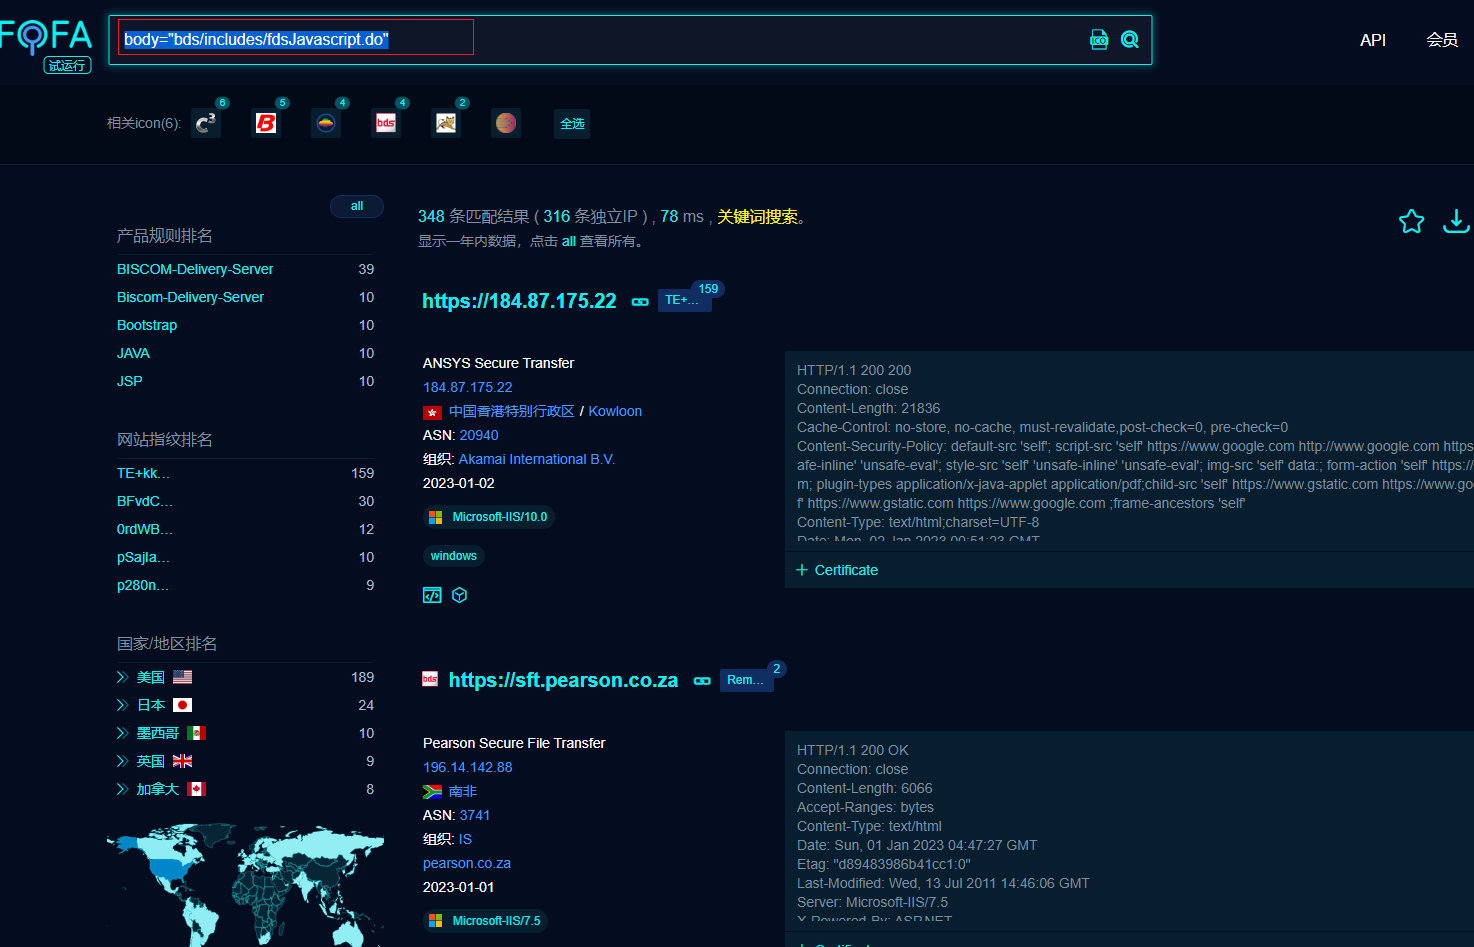Expand Certificate for the 184.87.175.22 result
1474x947 pixels.
click(x=837, y=570)
